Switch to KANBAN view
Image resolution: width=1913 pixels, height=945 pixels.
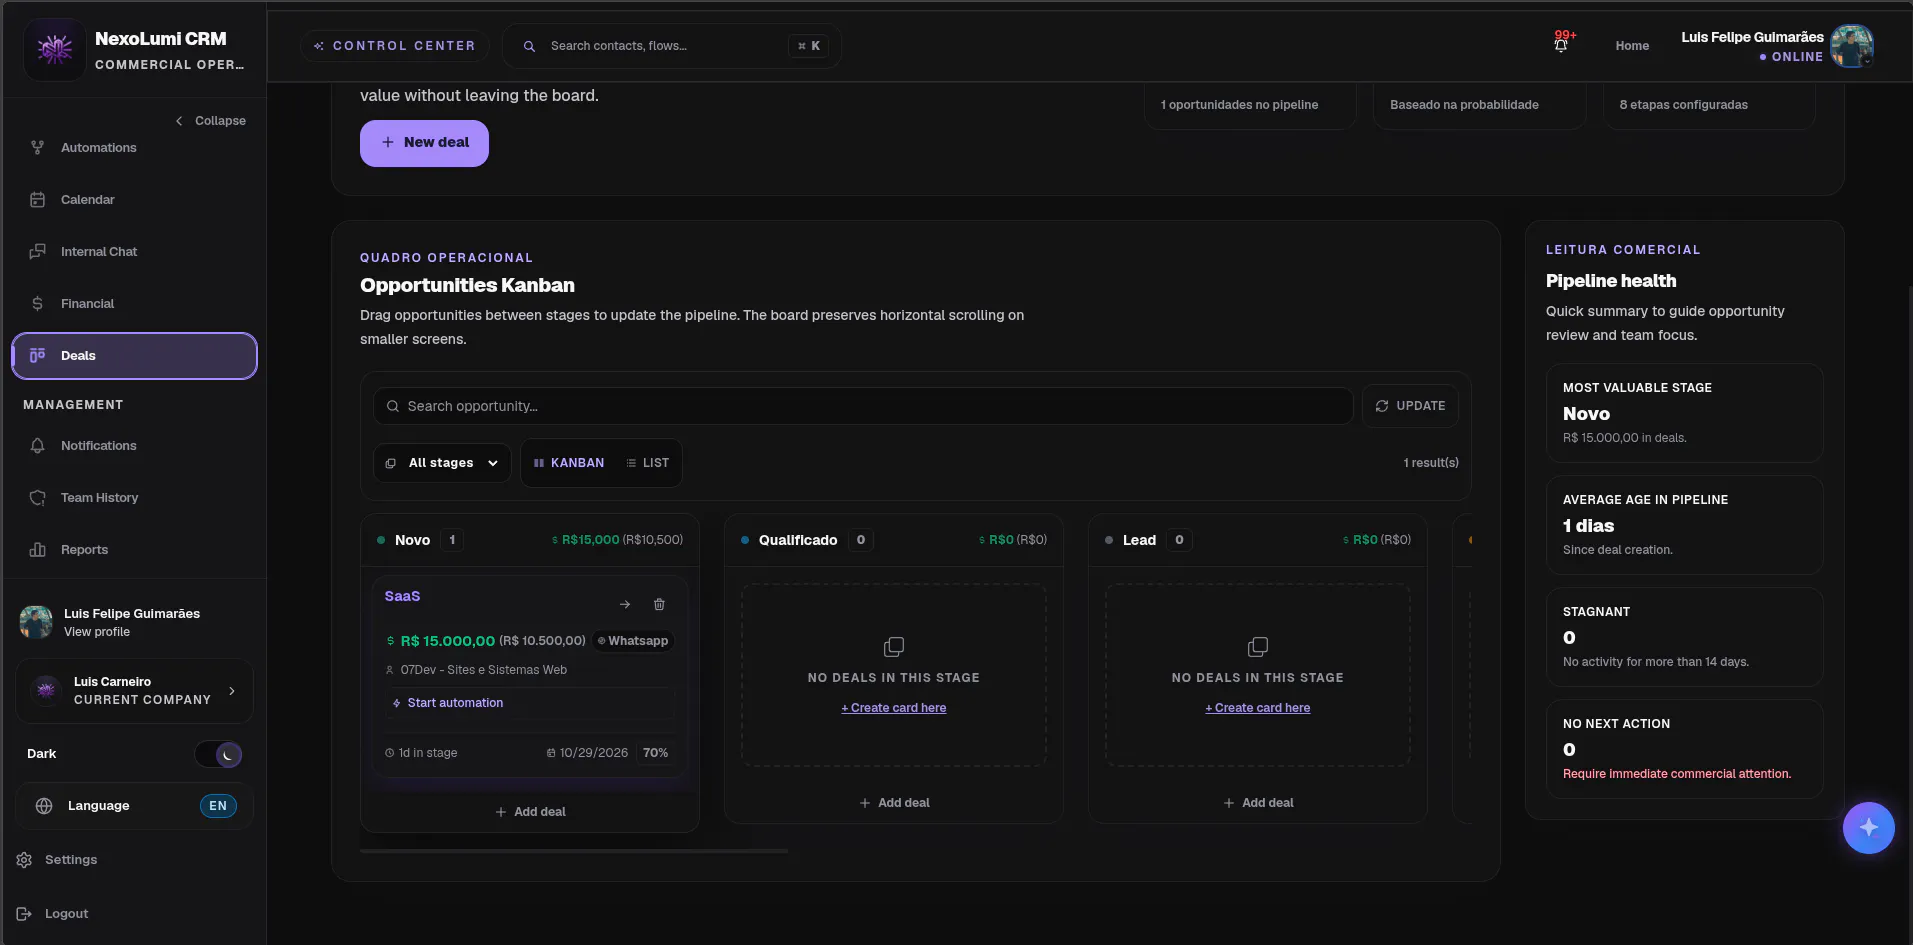click(x=569, y=463)
